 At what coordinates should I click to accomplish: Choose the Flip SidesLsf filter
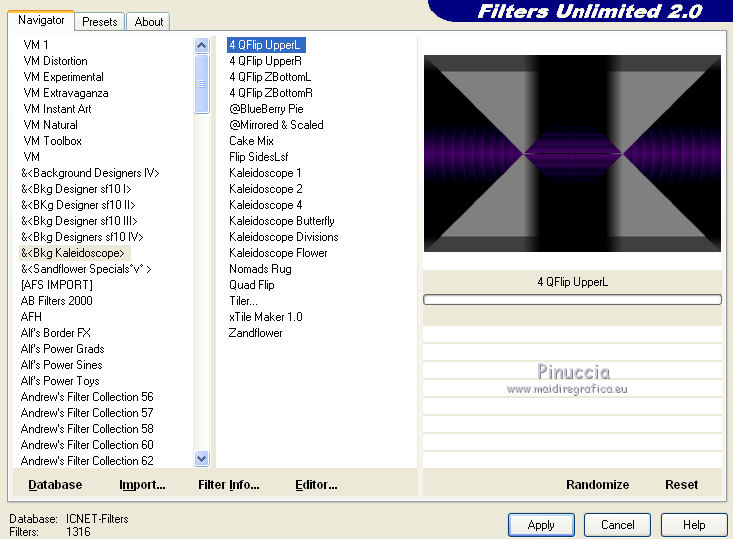click(x=259, y=157)
